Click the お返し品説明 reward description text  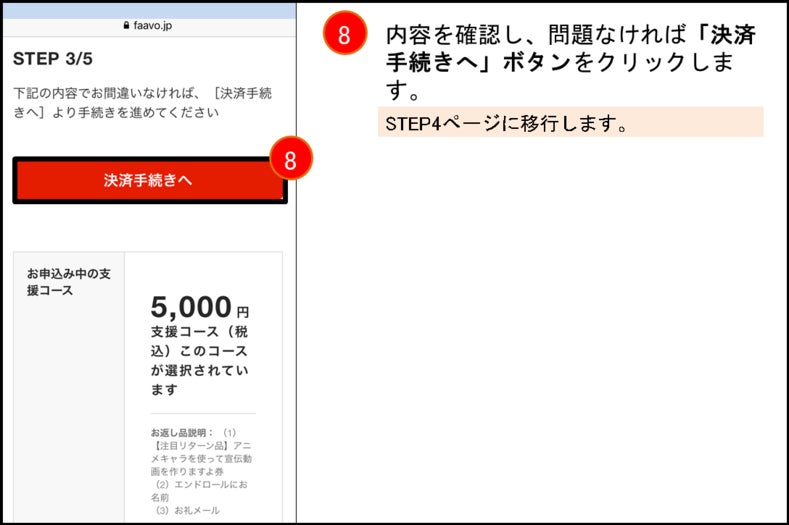click(183, 432)
